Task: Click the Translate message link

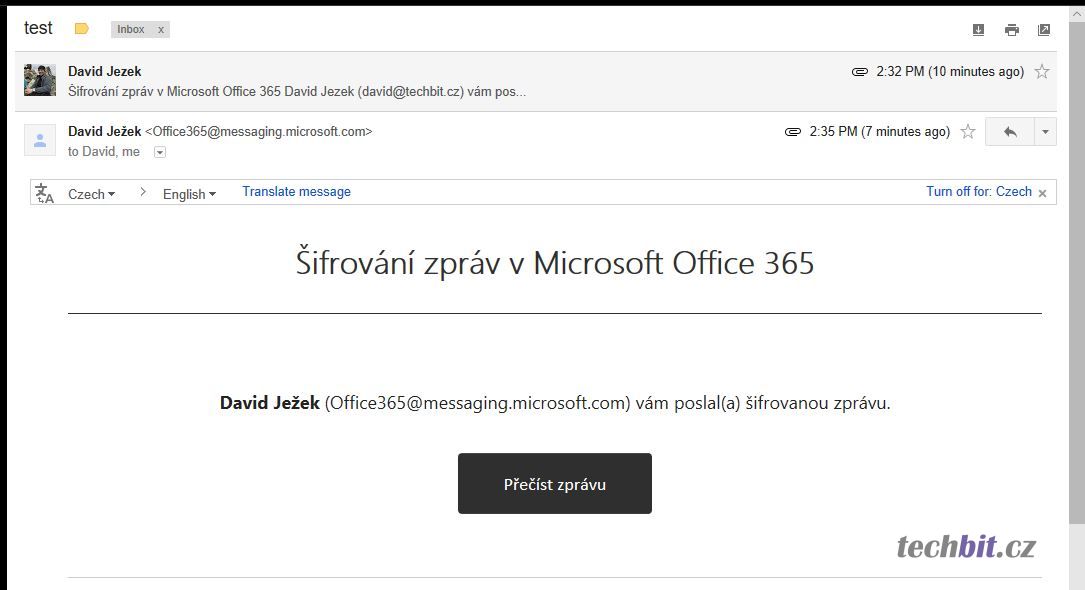Action: coord(296,192)
